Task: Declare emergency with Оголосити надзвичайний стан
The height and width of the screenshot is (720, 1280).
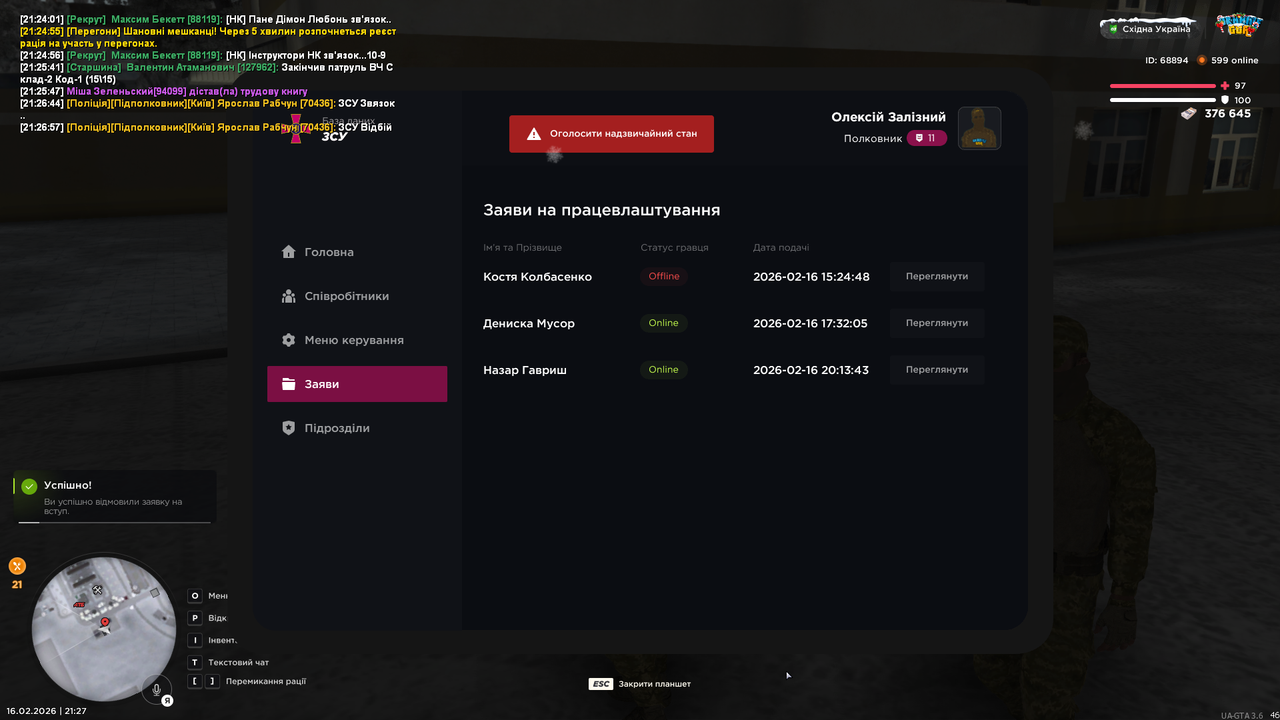Action: point(611,133)
